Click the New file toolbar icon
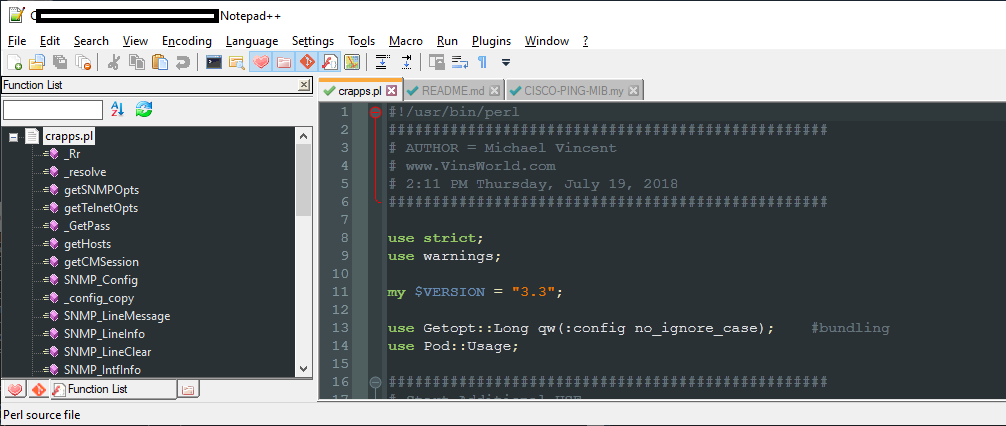The image size is (1006, 426). coord(14,62)
